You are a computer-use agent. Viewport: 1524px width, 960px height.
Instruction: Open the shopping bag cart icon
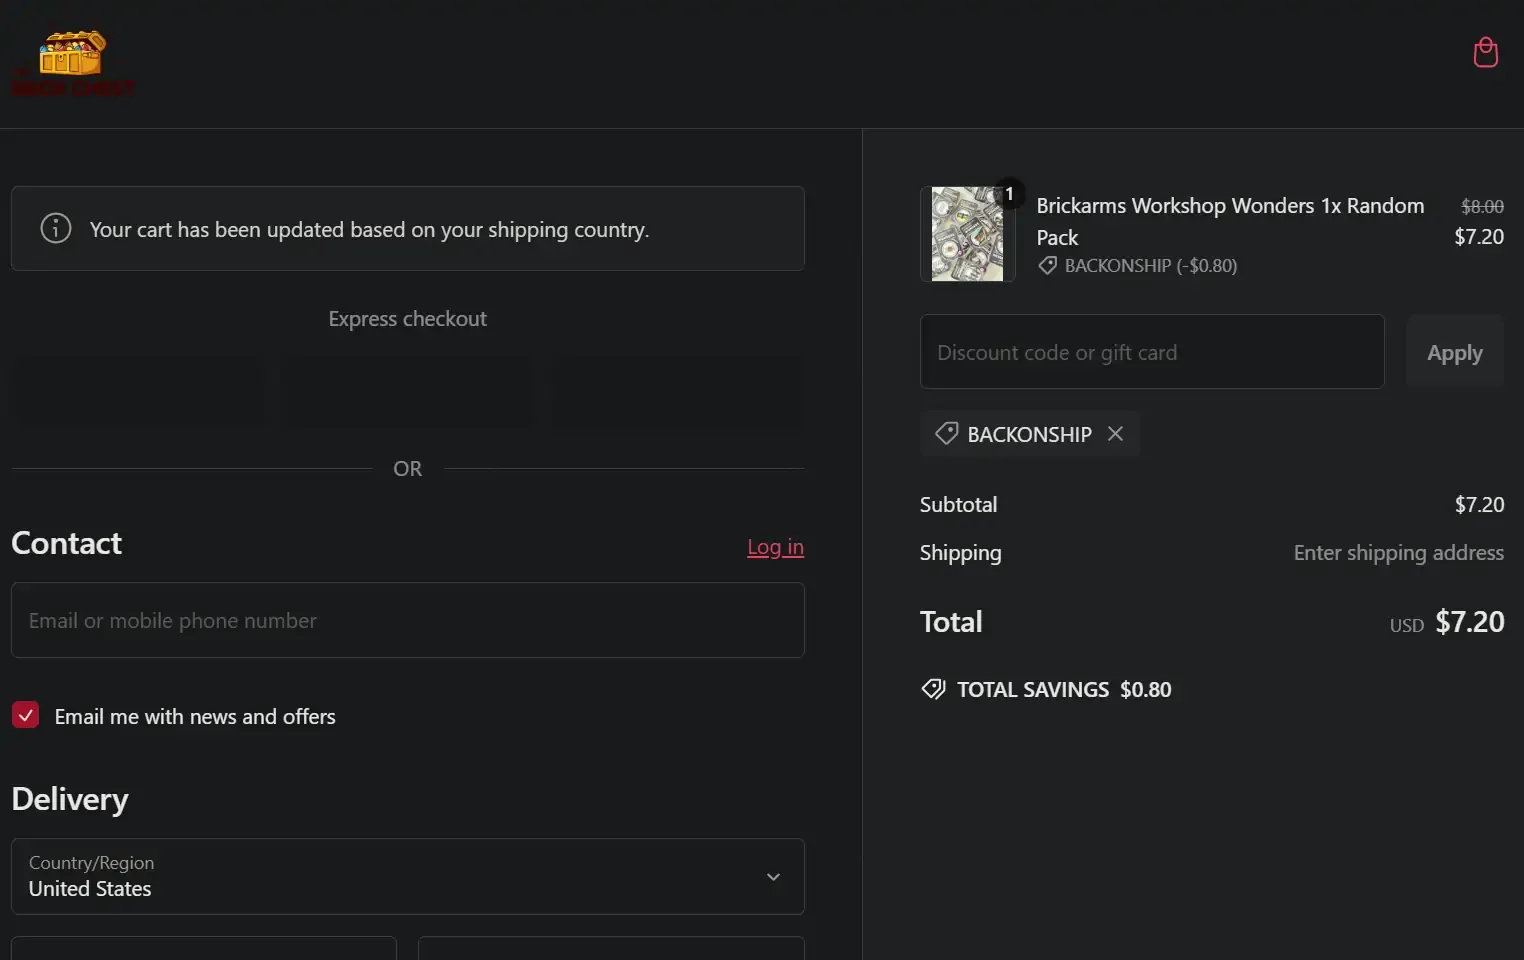tap(1485, 52)
